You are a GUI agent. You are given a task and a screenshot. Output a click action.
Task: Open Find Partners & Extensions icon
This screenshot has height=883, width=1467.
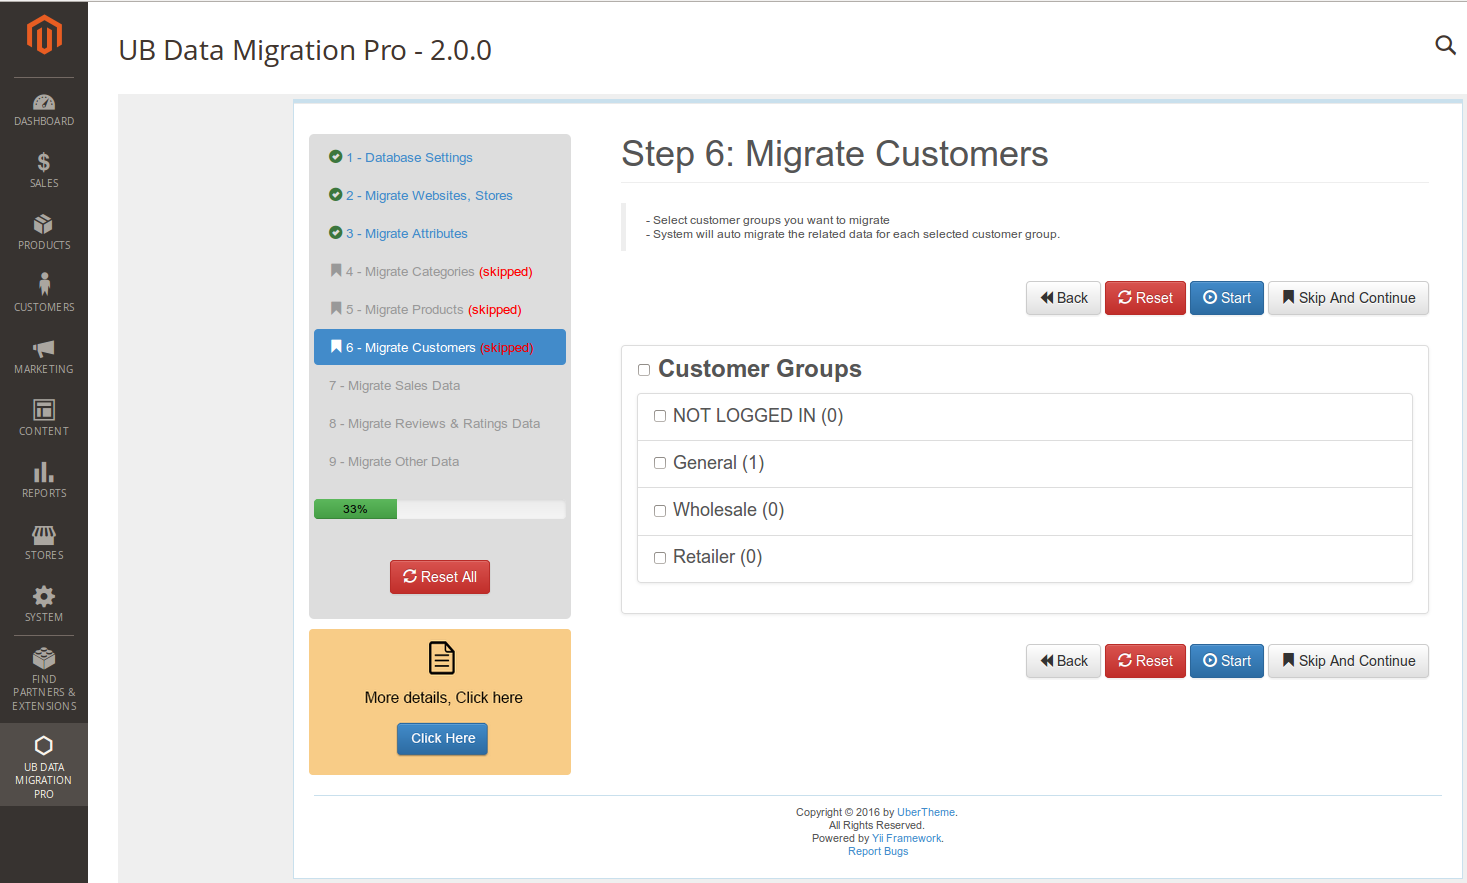(x=44, y=658)
